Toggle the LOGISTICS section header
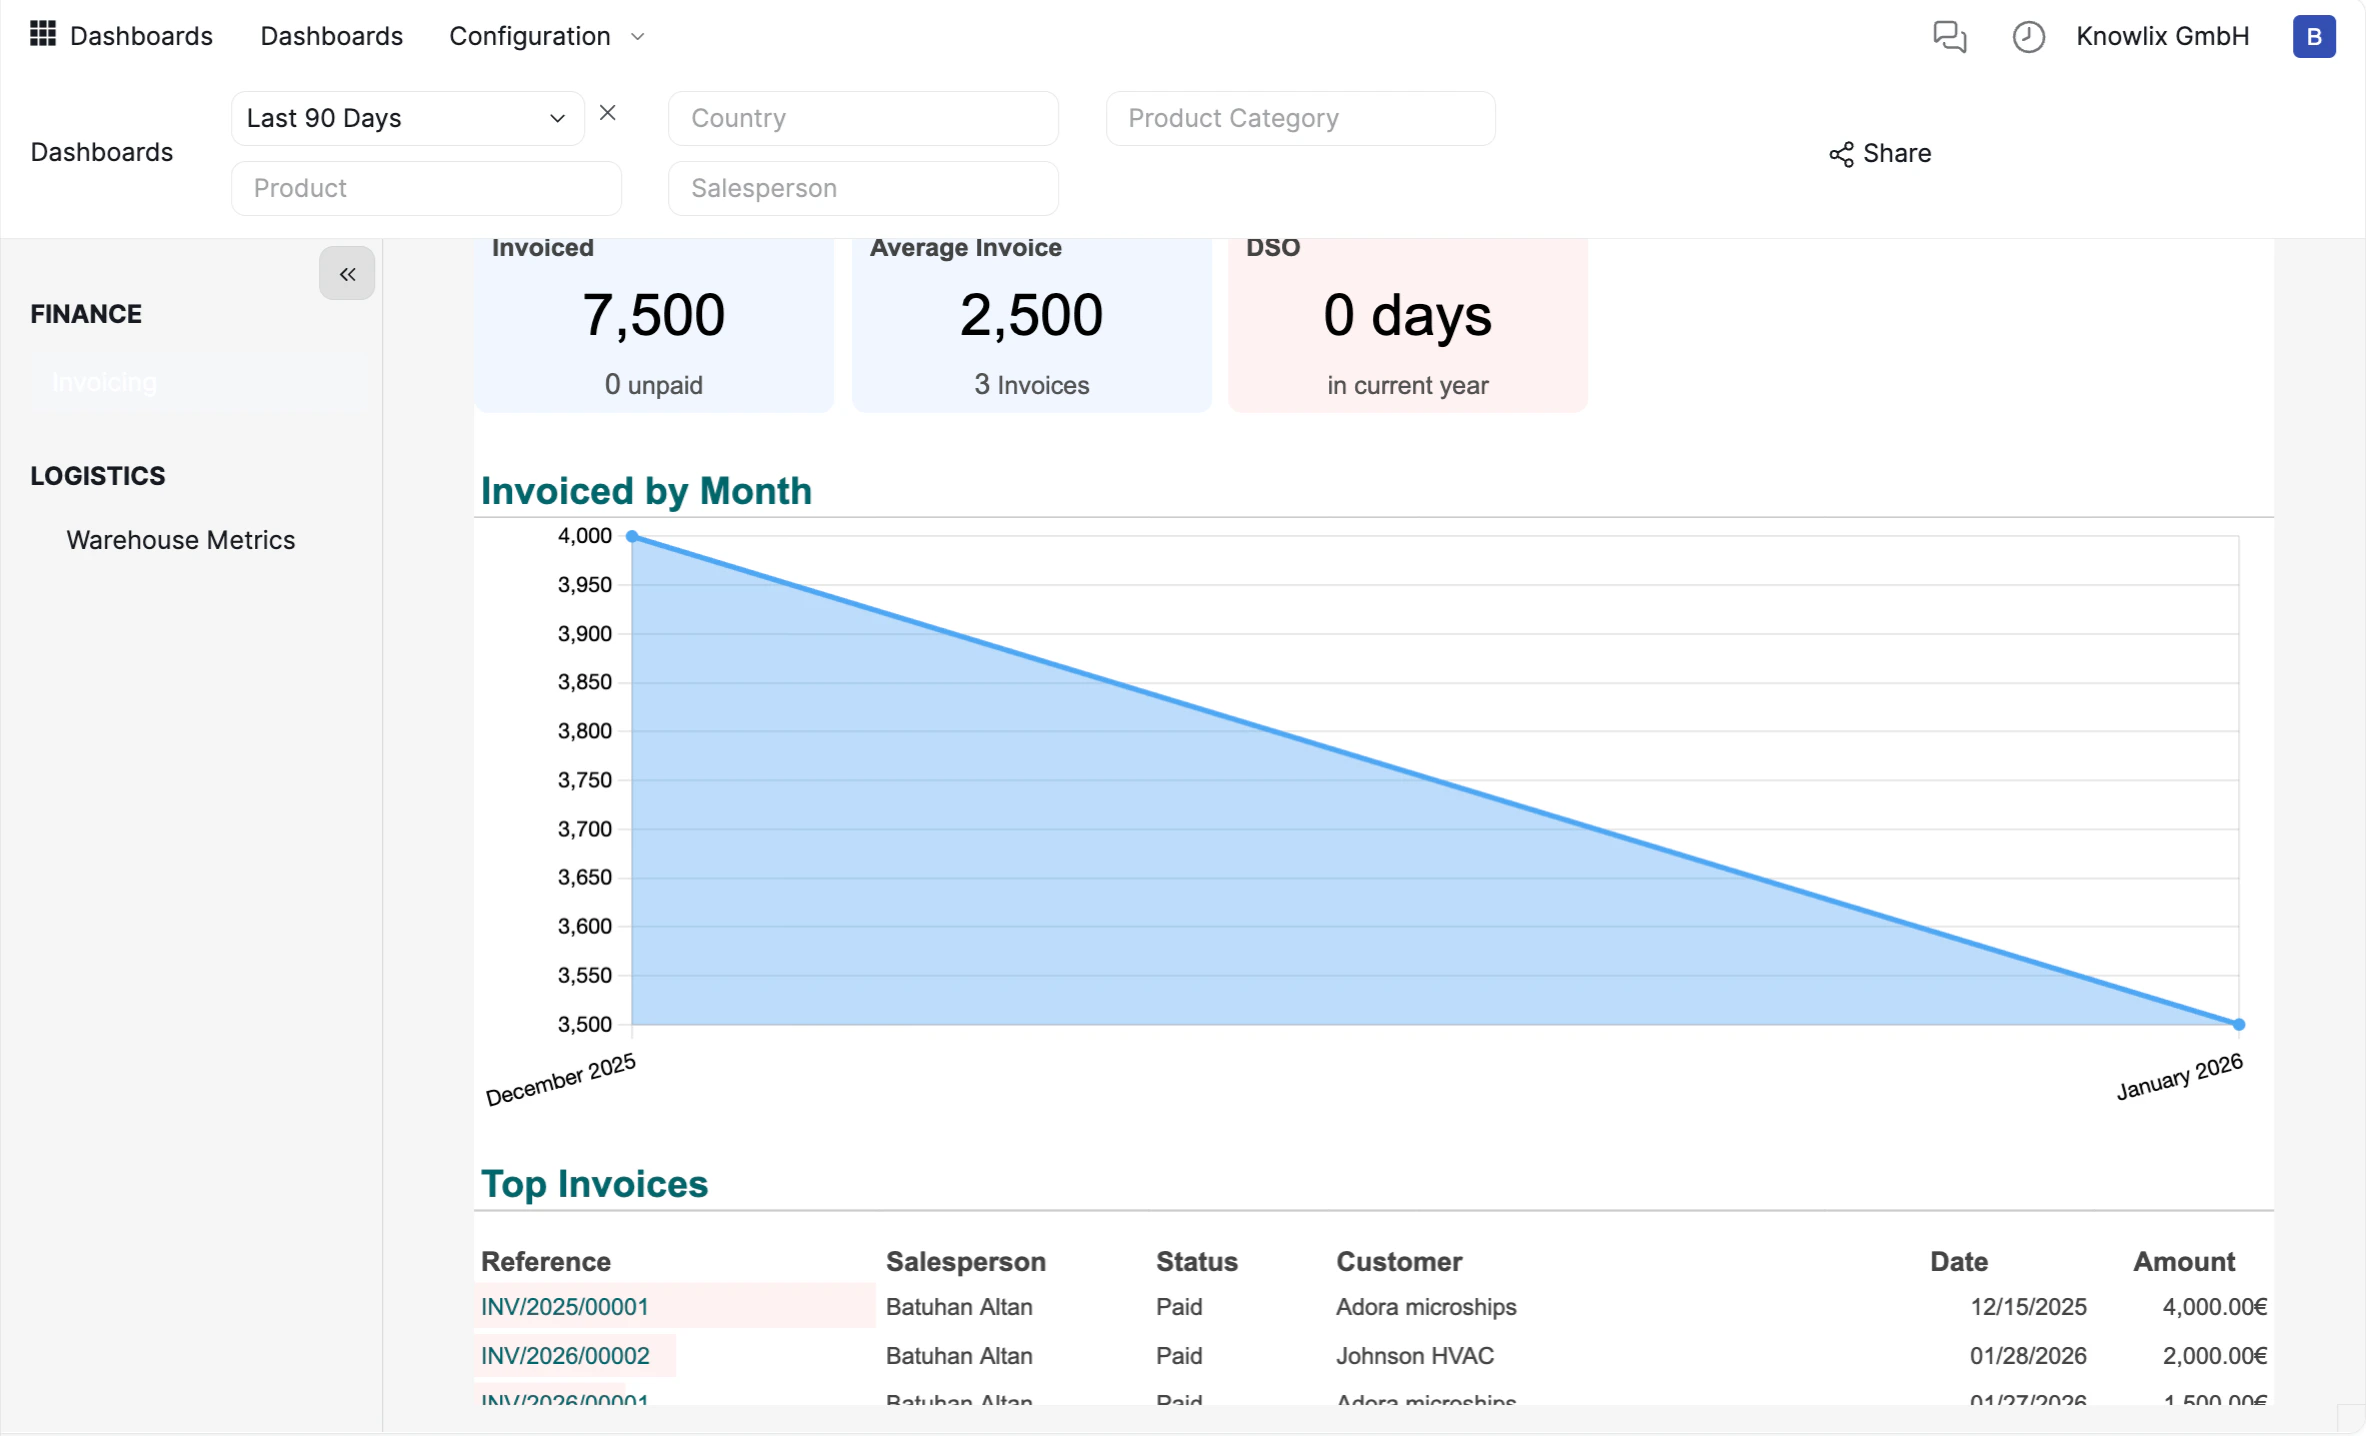The width and height of the screenshot is (2366, 1436). pyautogui.click(x=97, y=475)
